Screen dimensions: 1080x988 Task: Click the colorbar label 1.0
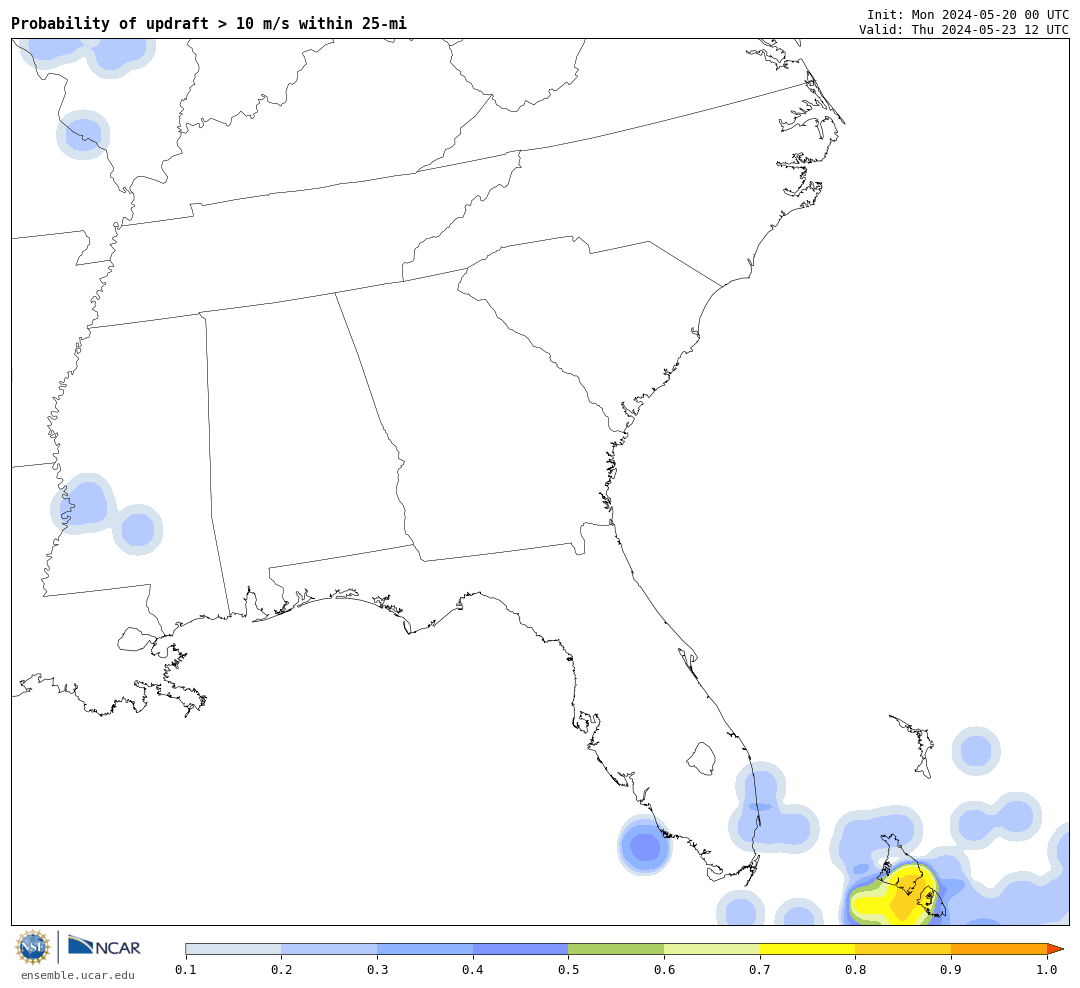pos(1047,970)
